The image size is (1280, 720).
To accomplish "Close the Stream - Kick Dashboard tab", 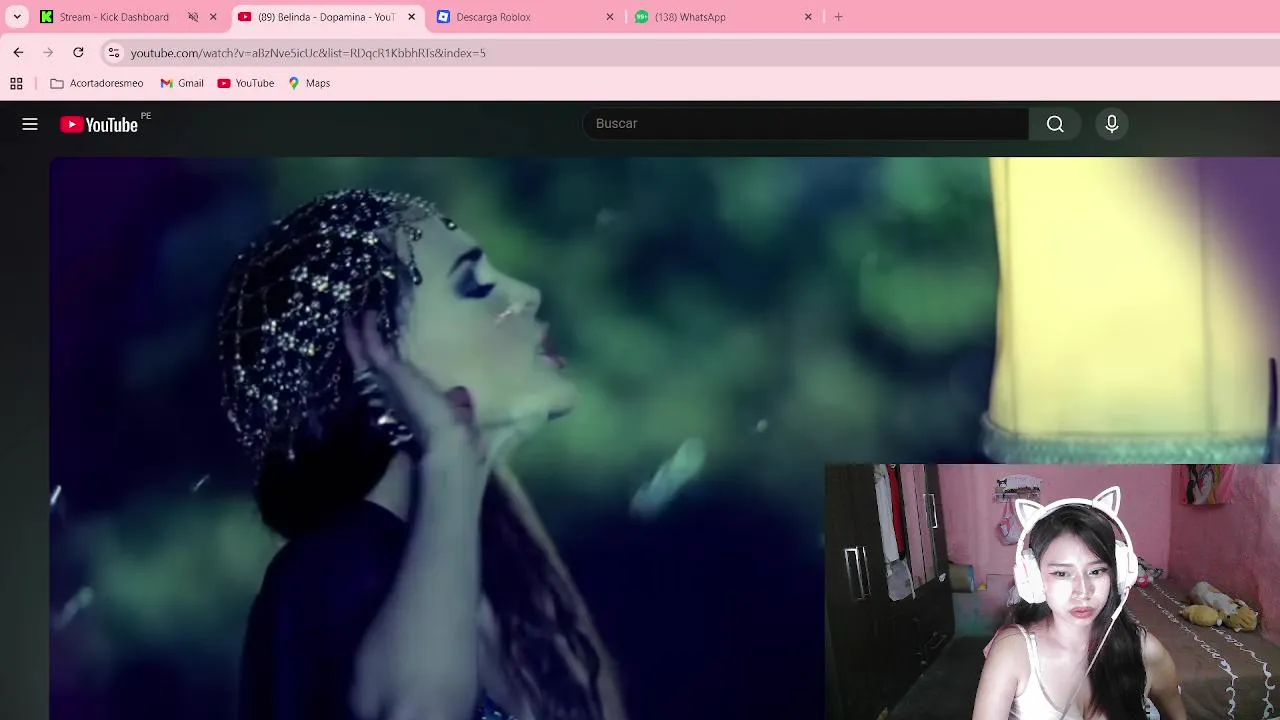I will [213, 17].
